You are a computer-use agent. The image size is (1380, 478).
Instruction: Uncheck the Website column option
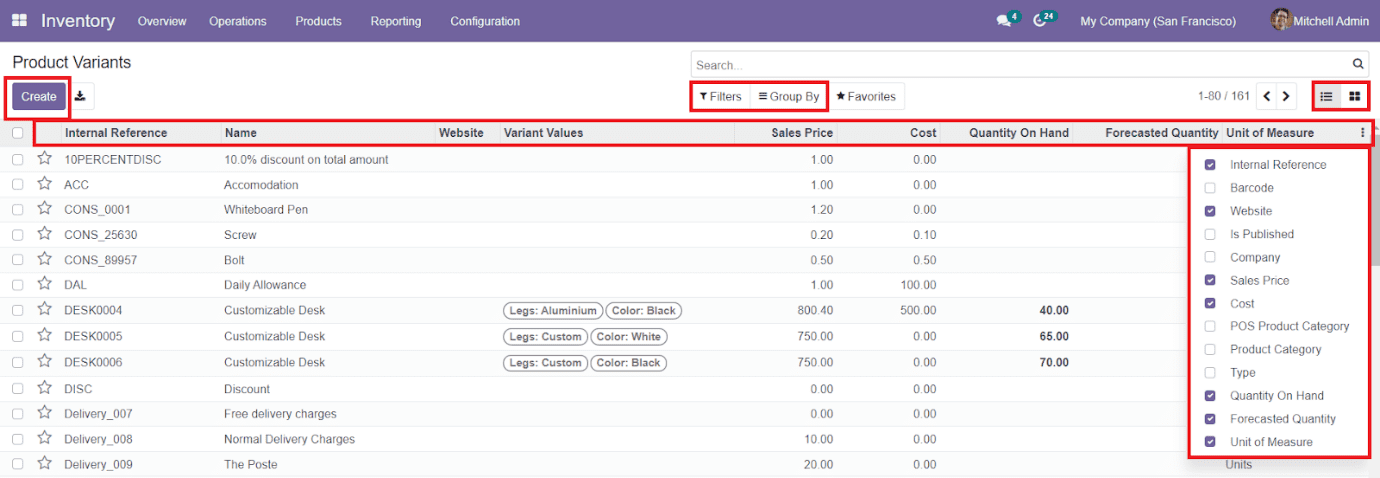(x=1211, y=211)
